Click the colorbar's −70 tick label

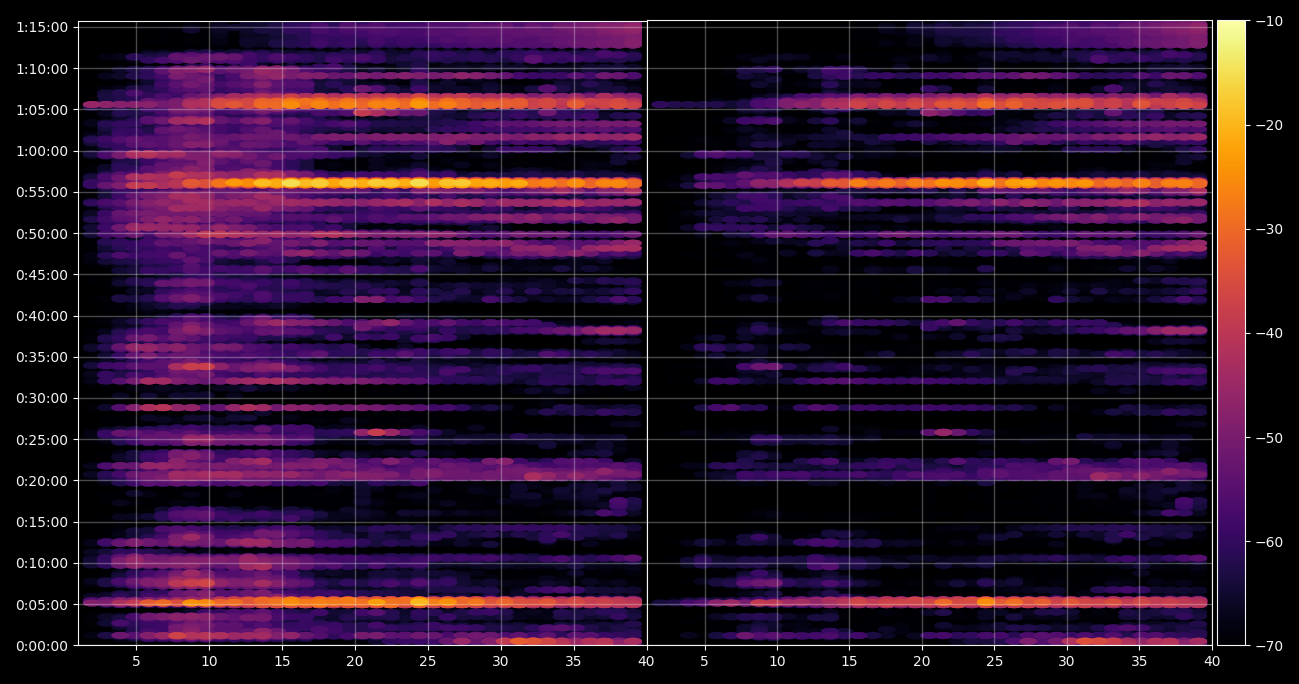pos(1268,646)
